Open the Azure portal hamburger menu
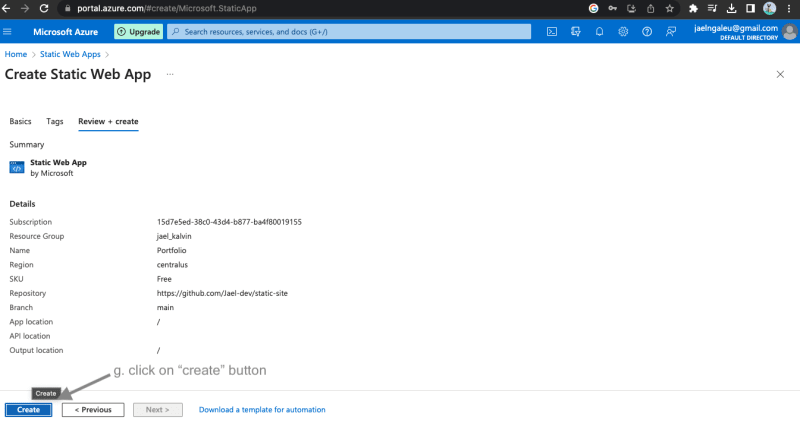 (7, 32)
